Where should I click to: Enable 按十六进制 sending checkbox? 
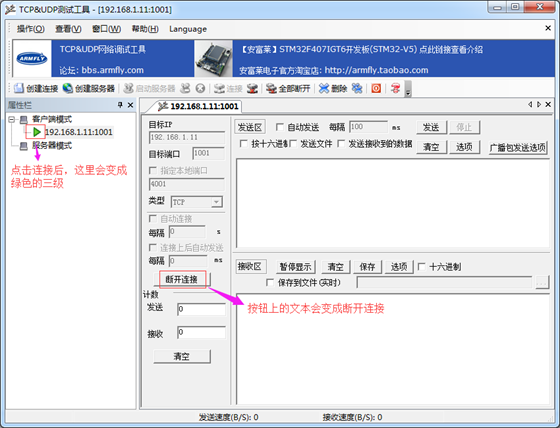[244, 144]
